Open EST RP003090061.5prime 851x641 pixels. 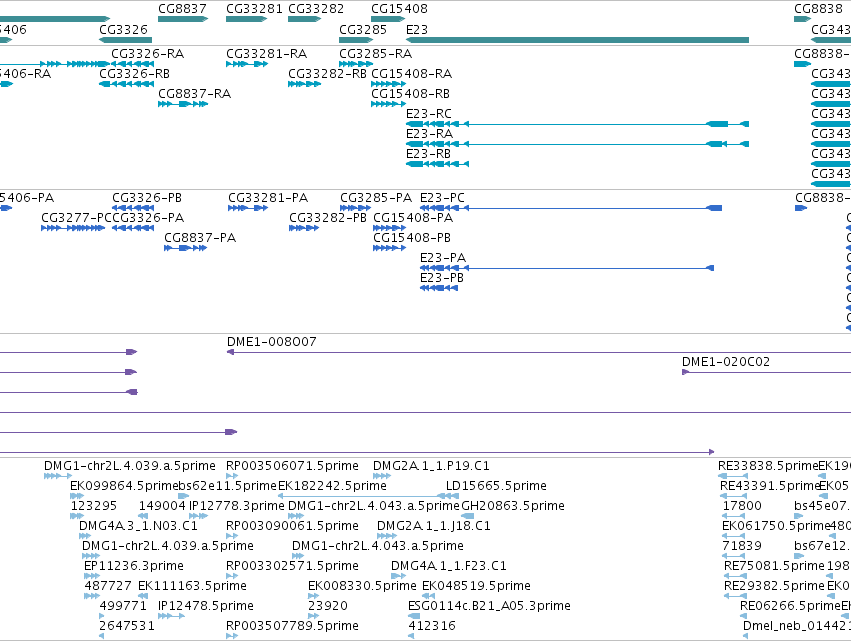[x=232, y=536]
